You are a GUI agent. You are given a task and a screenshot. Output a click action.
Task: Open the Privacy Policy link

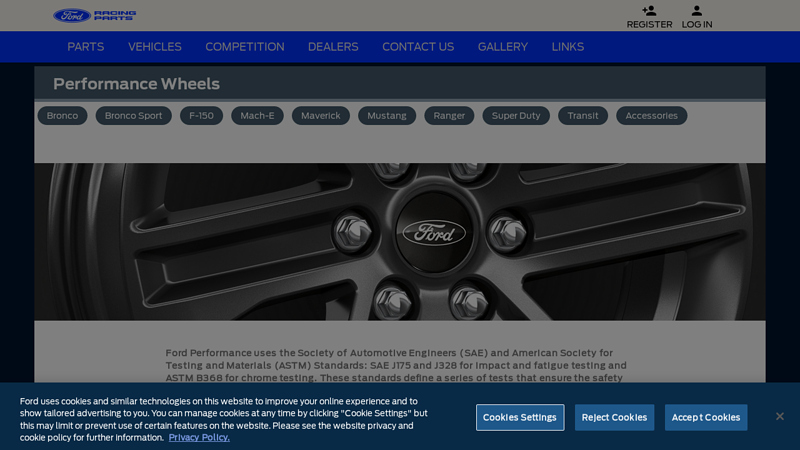tap(199, 437)
